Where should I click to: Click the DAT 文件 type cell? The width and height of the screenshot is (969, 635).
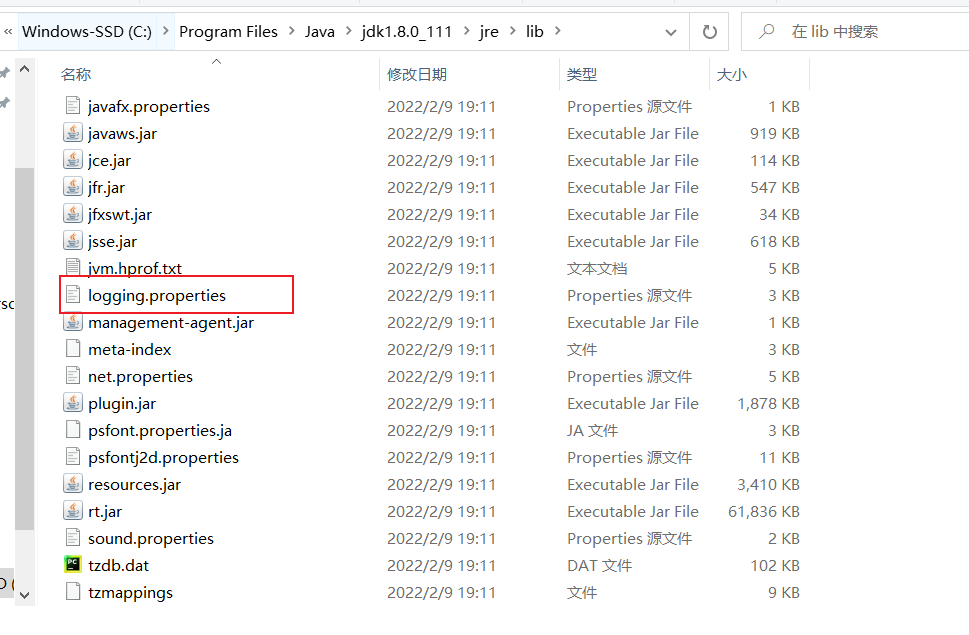(599, 565)
